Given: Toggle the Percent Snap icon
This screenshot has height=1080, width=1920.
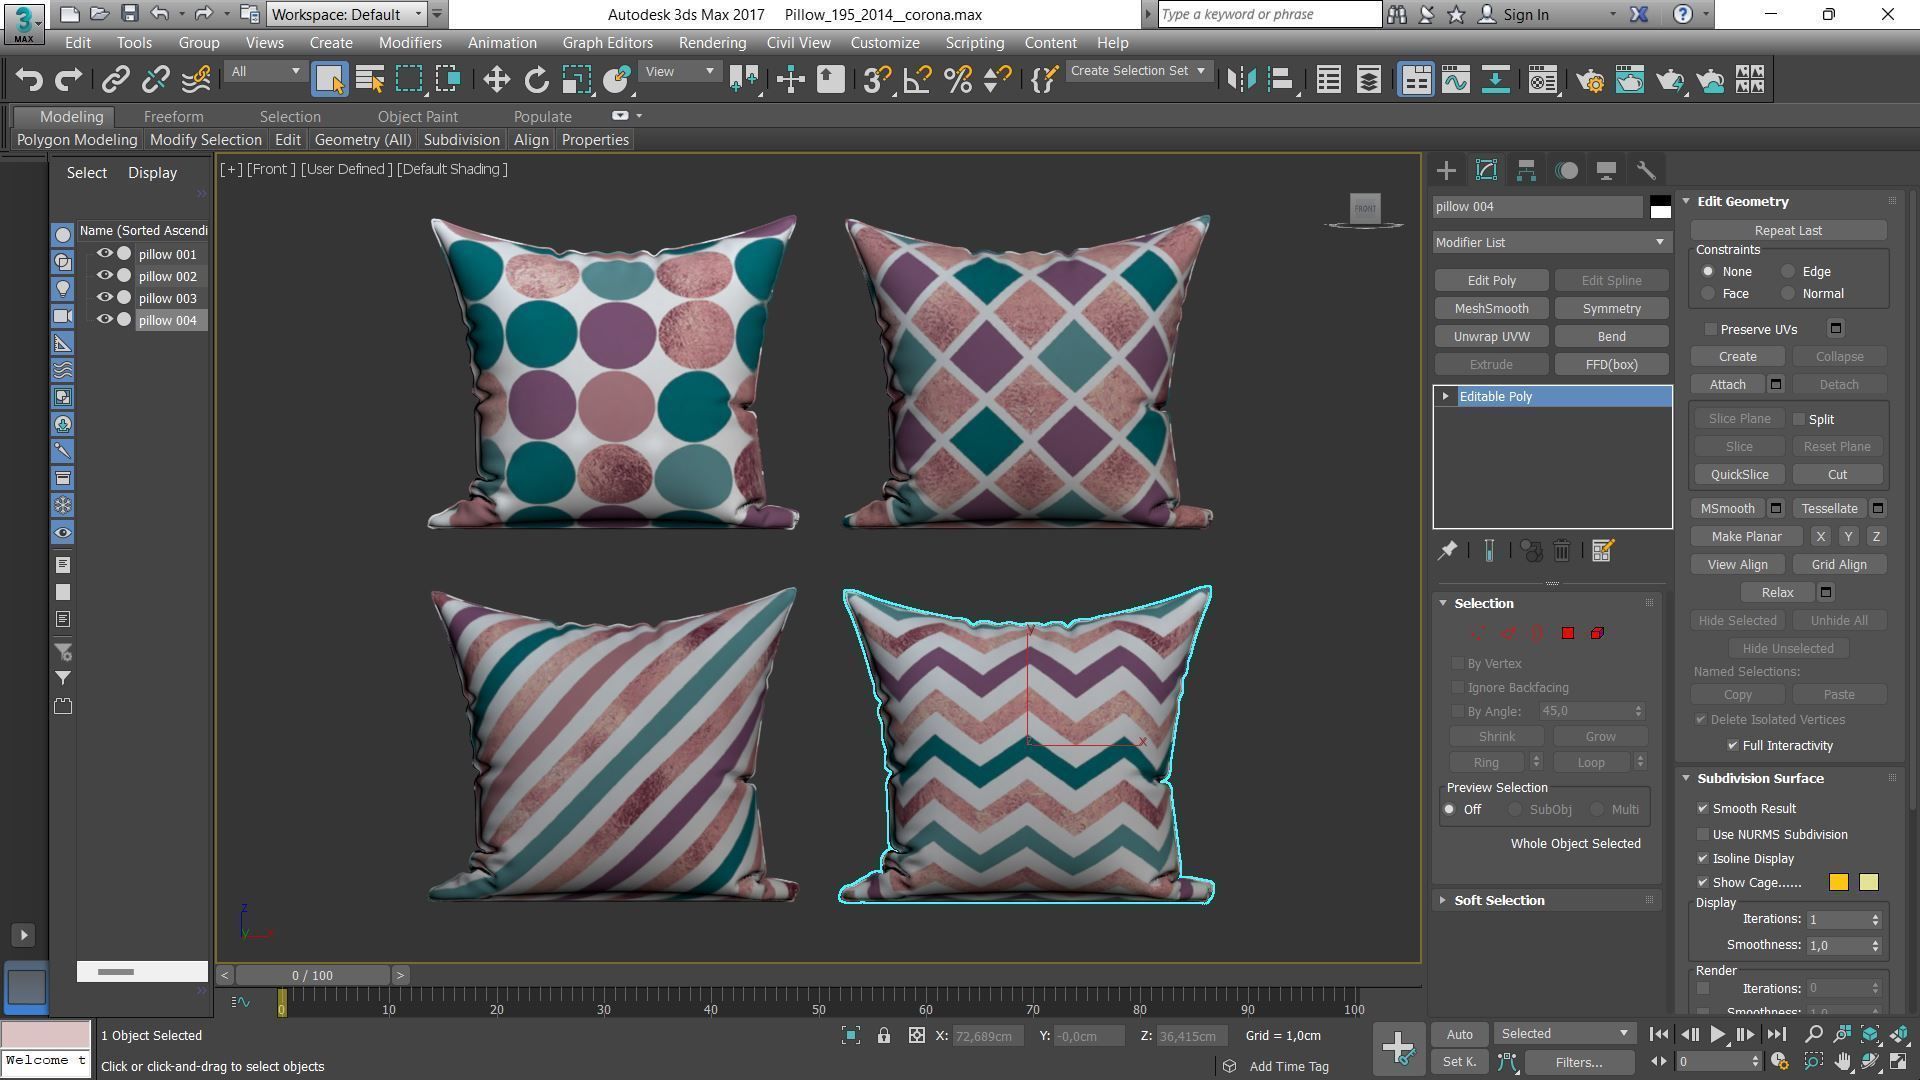Looking at the screenshot, I should pos(957,80).
